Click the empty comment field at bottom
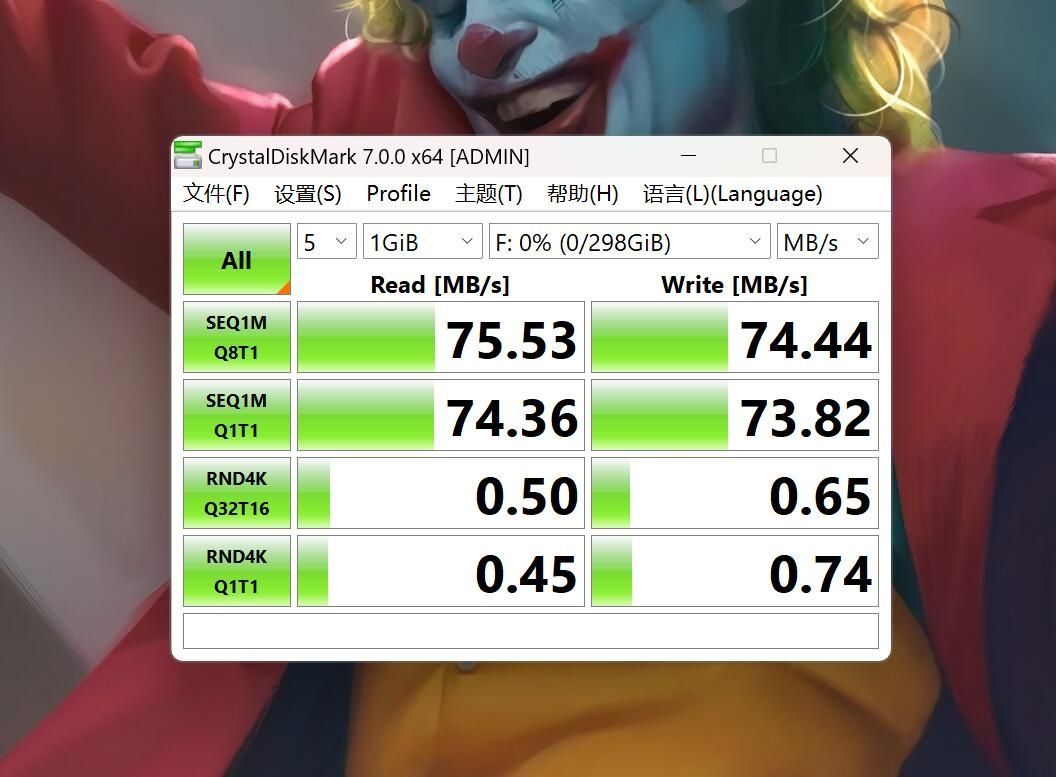Image resolution: width=1056 pixels, height=777 pixels. click(x=531, y=631)
